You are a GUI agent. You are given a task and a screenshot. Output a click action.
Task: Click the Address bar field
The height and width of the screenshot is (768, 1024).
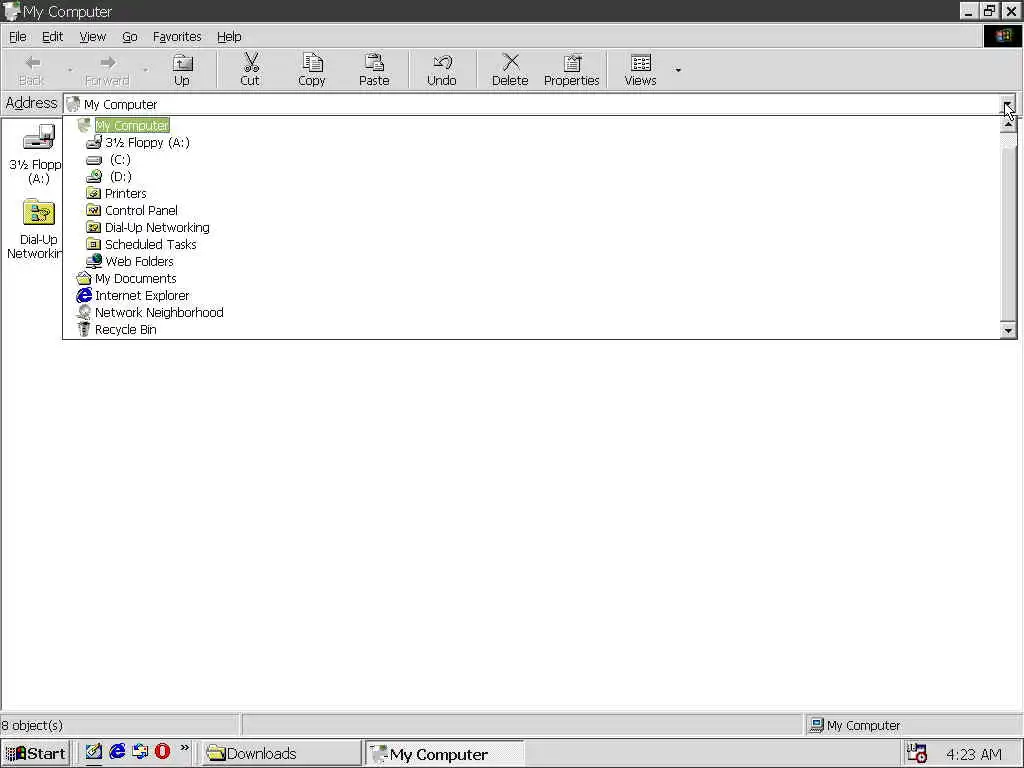coord(532,104)
